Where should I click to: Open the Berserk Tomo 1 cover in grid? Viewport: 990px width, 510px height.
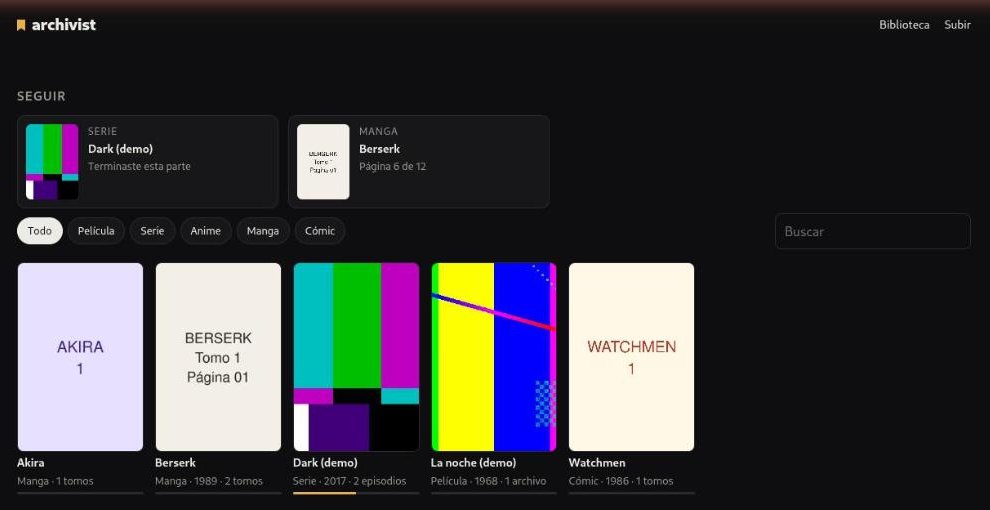[x=218, y=357]
